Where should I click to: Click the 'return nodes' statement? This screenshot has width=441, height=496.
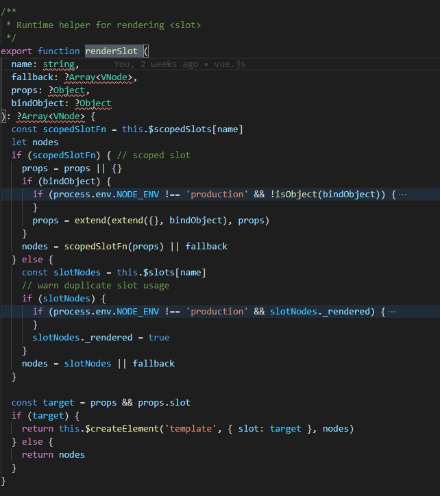coord(53,455)
